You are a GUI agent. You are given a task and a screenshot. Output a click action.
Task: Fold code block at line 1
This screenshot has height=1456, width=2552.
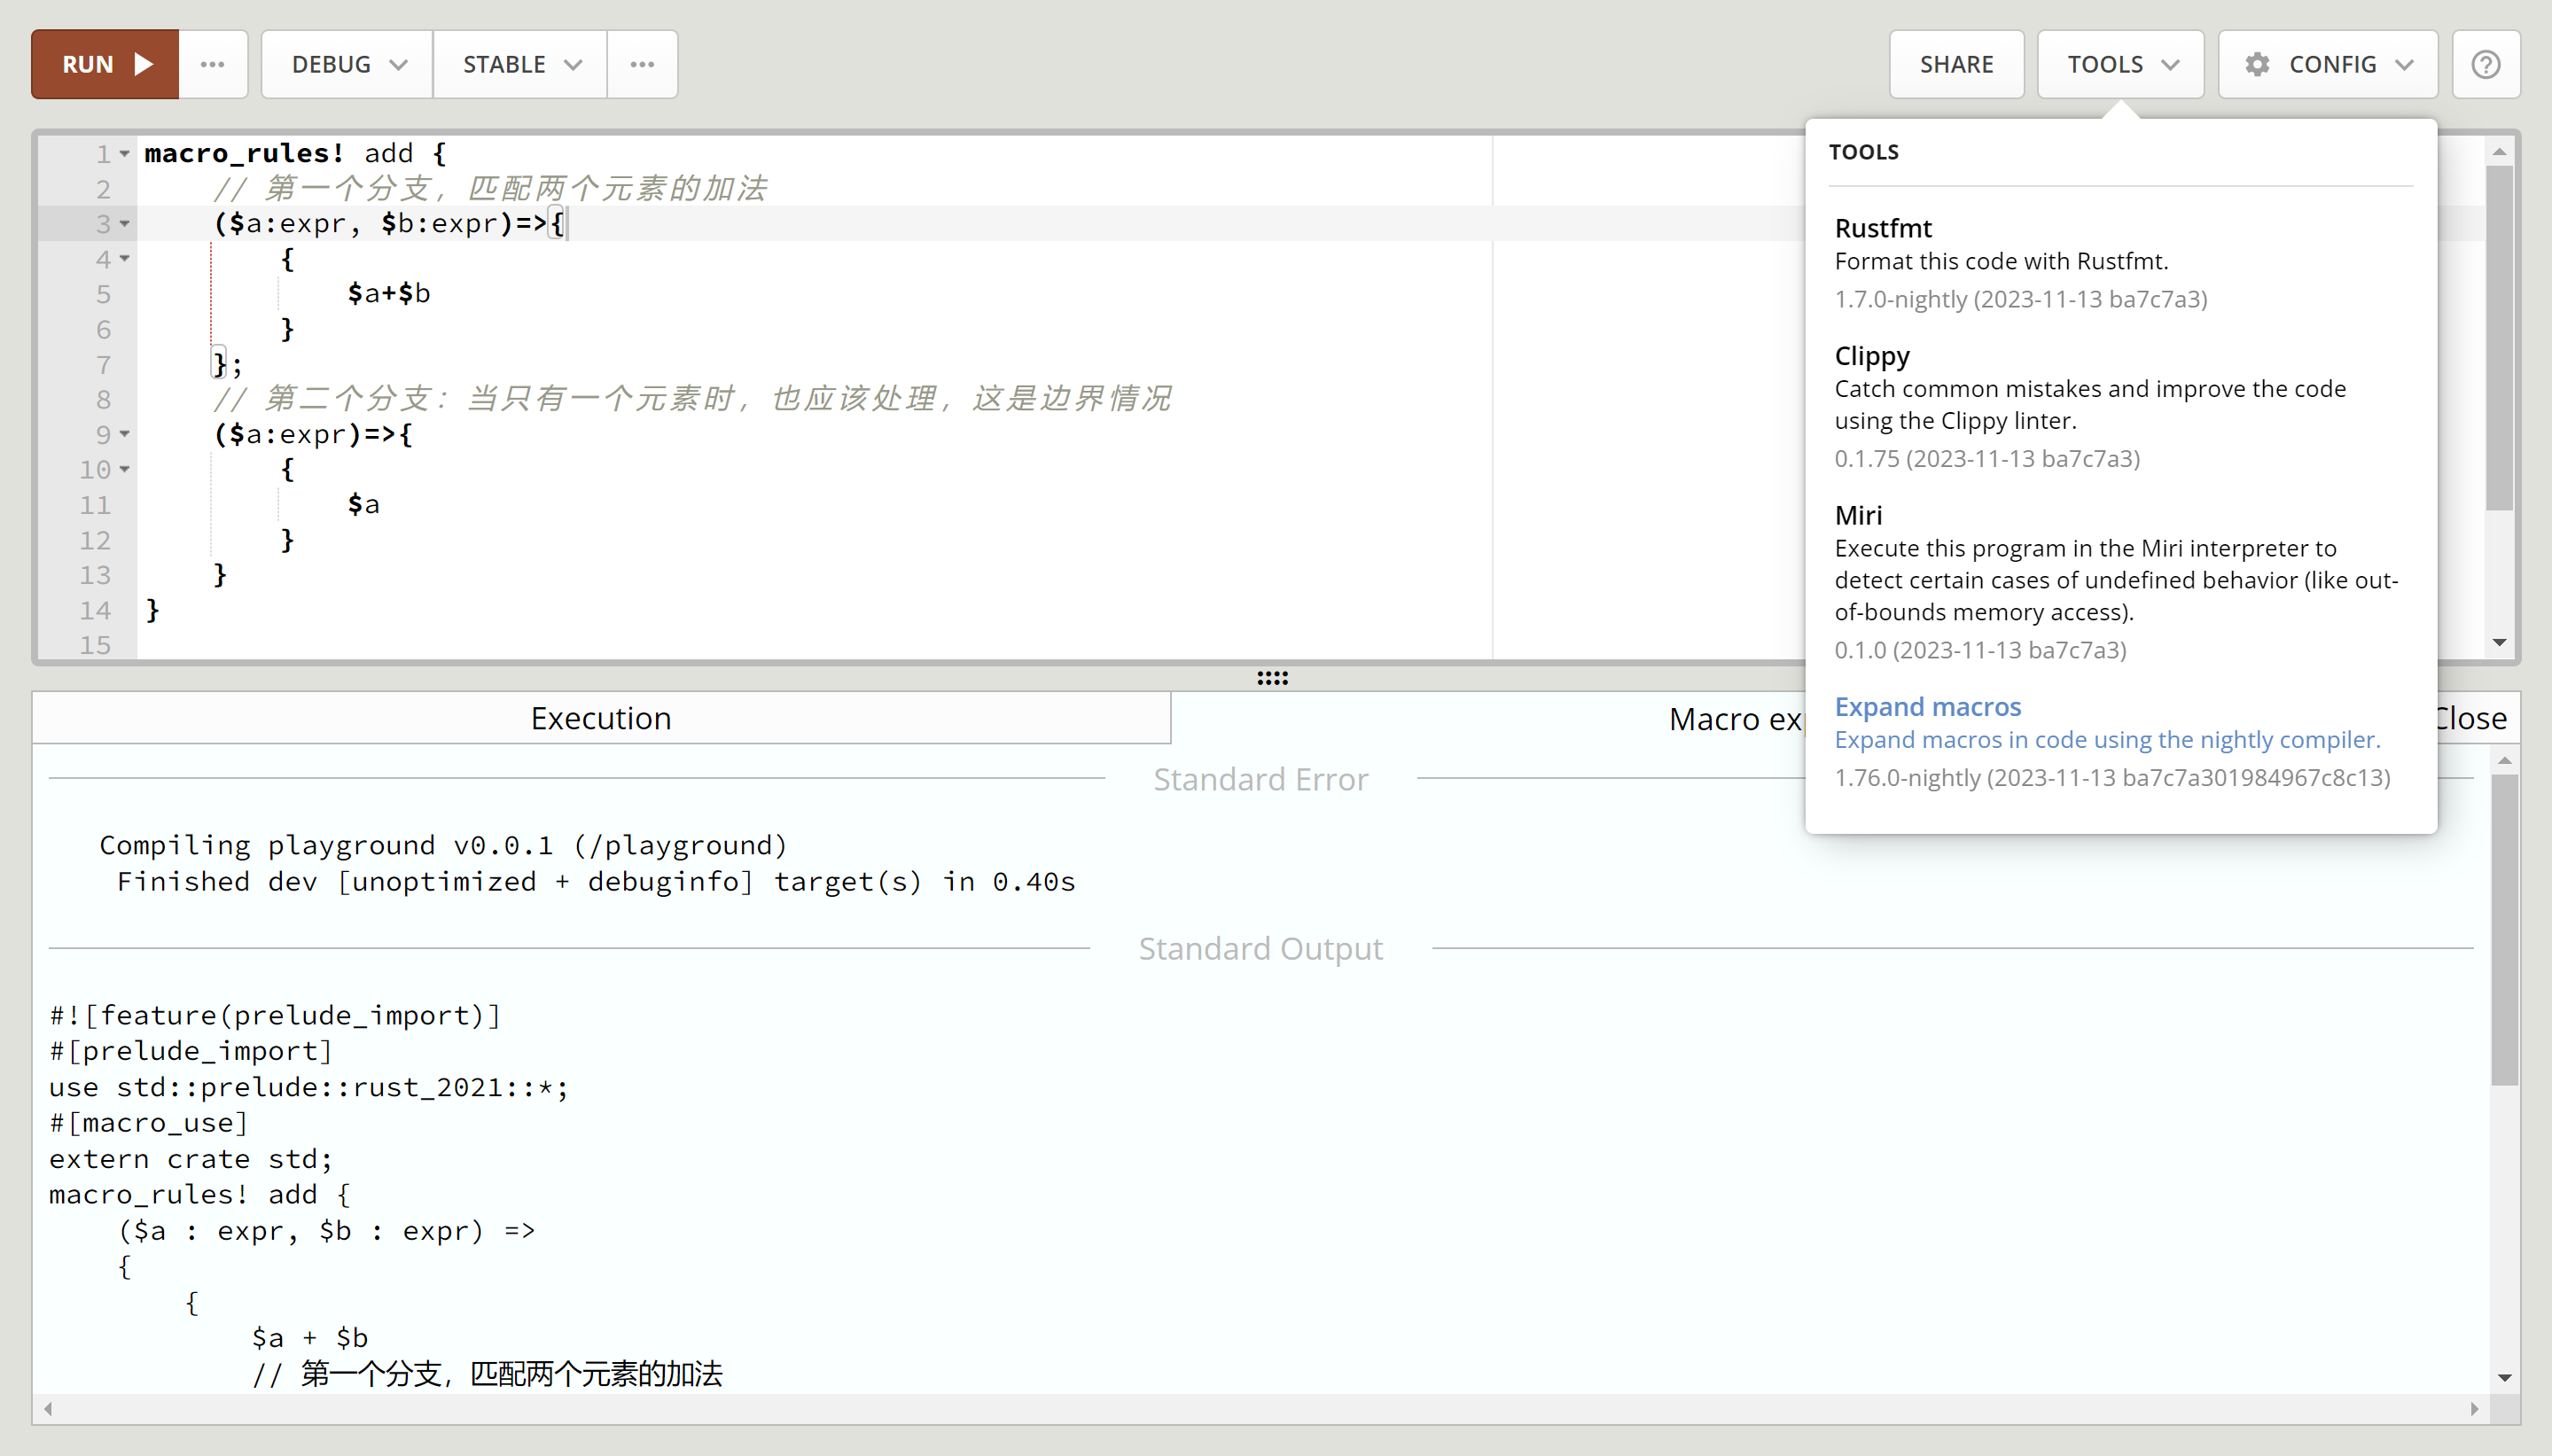tap(125, 154)
